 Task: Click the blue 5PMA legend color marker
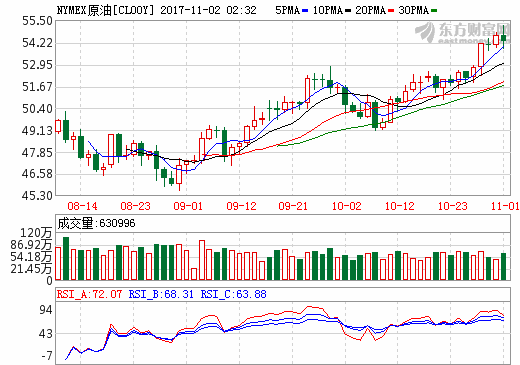[x=305, y=11]
